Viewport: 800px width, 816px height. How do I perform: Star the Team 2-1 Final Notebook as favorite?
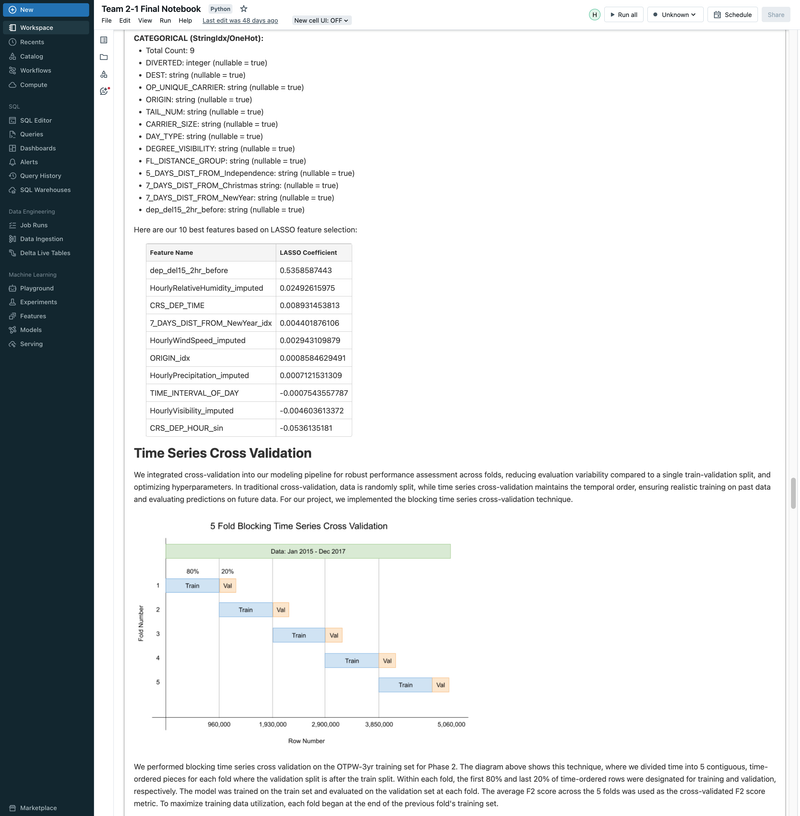242,7
